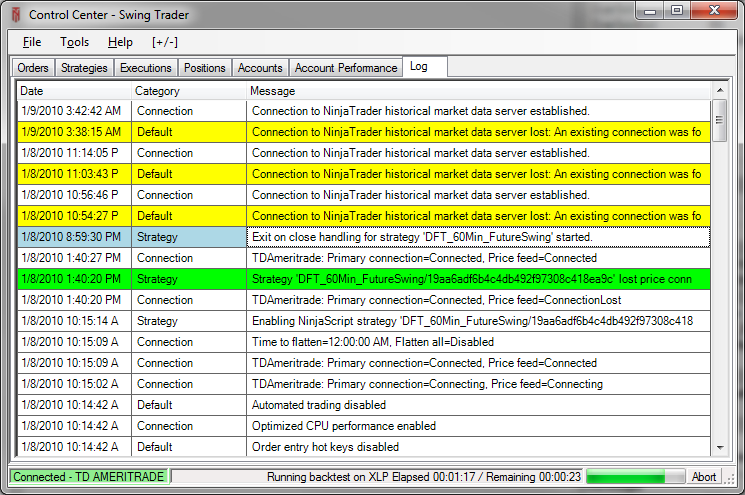
Task: Select the 1/8/2010 8:59:30 PM date cell
Action: [74, 237]
